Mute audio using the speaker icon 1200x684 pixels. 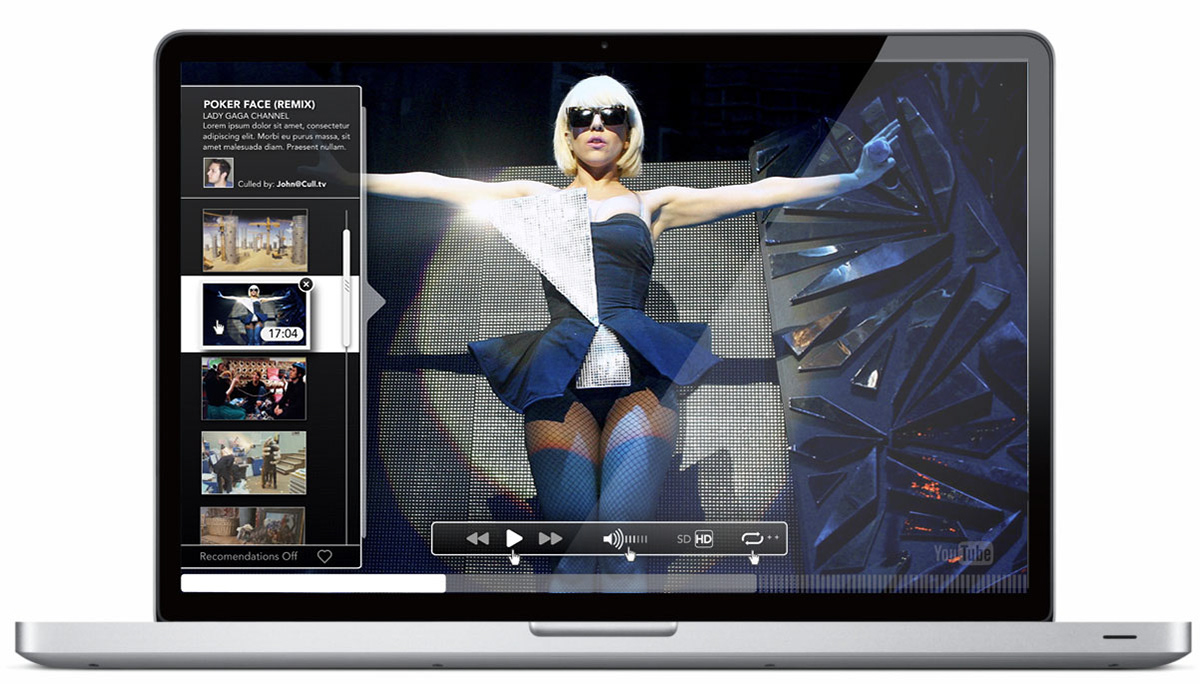tap(612, 538)
